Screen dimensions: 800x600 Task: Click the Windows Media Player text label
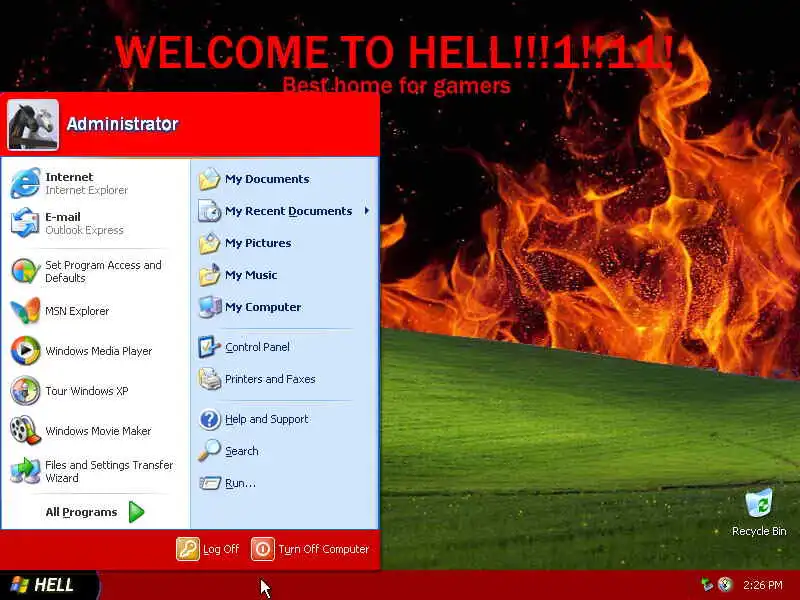[99, 351]
